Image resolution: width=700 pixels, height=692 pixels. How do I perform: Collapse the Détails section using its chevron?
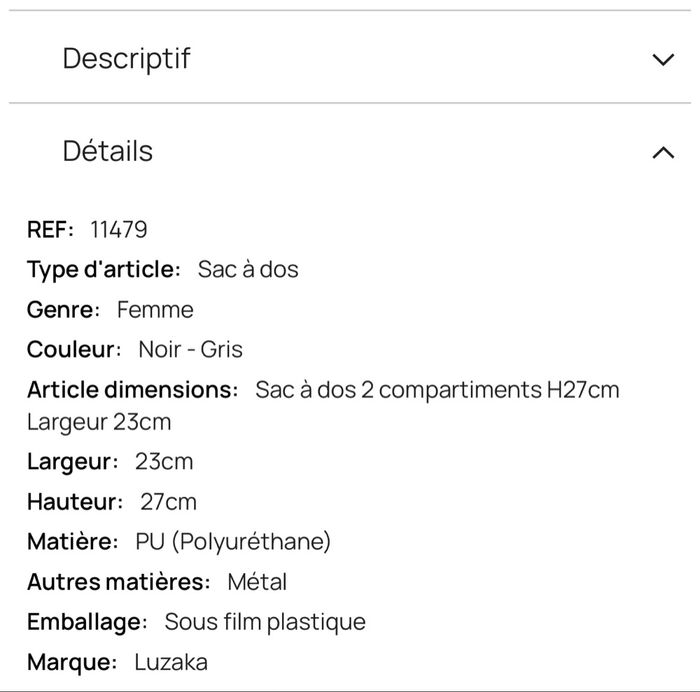[662, 152]
